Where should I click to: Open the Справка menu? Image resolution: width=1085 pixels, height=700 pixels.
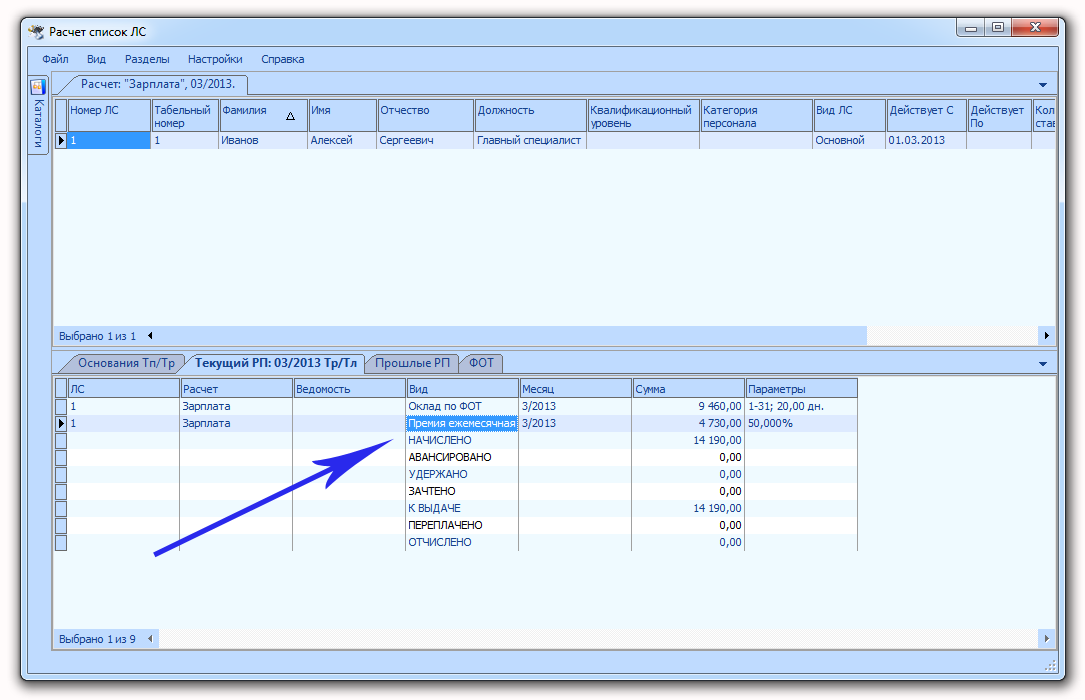282,59
